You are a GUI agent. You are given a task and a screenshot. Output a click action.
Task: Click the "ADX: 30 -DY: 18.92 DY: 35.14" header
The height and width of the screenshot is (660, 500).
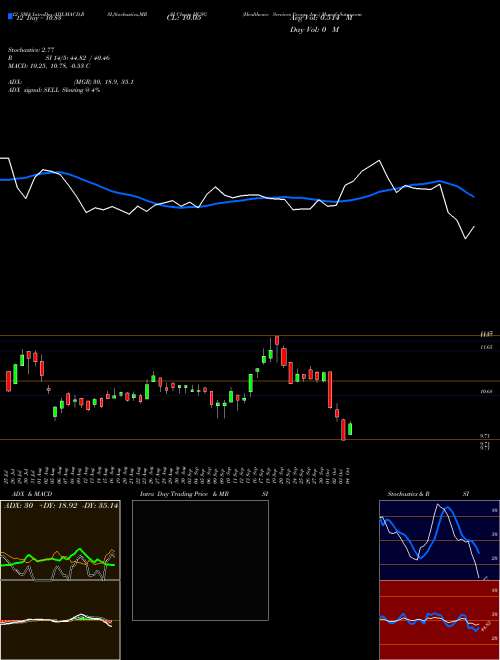61,506
